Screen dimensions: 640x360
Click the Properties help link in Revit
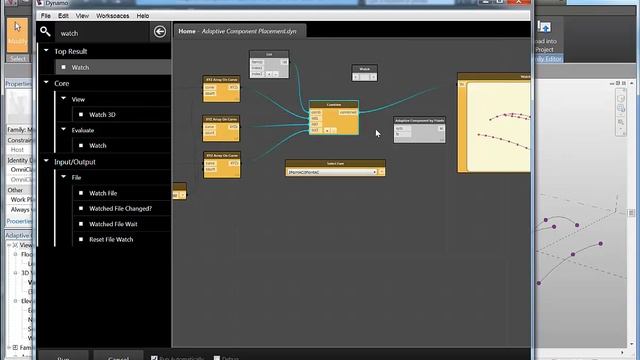pos(19,221)
